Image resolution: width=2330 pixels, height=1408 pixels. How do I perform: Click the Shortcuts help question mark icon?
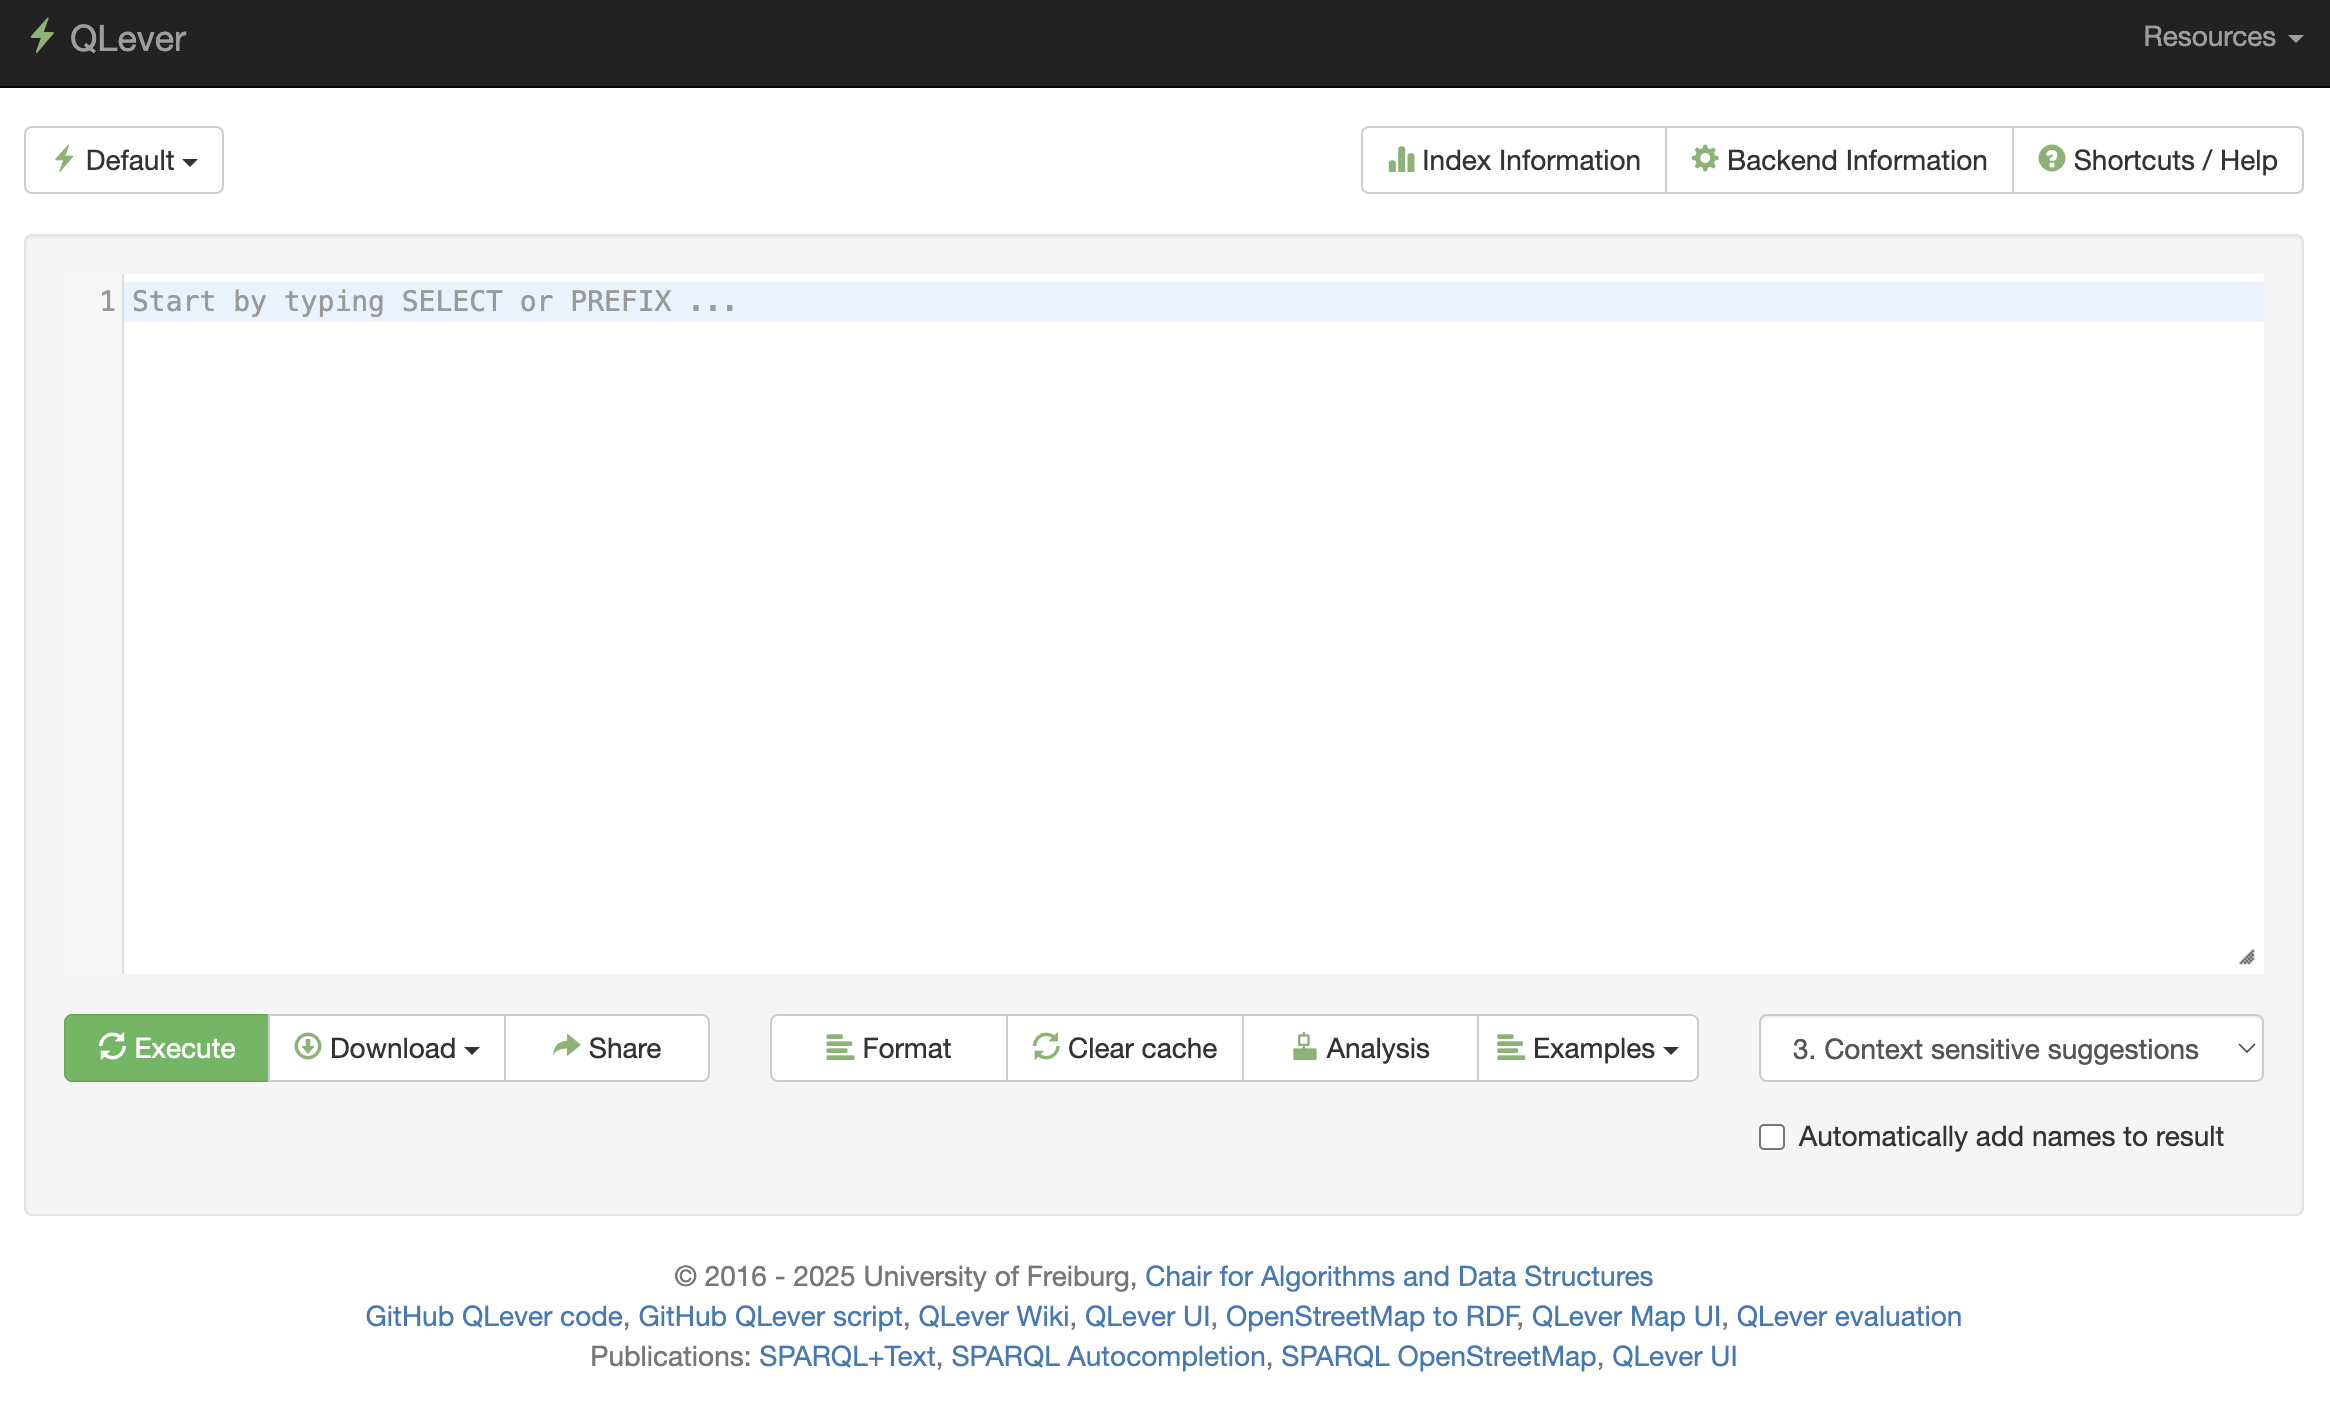click(x=2052, y=158)
